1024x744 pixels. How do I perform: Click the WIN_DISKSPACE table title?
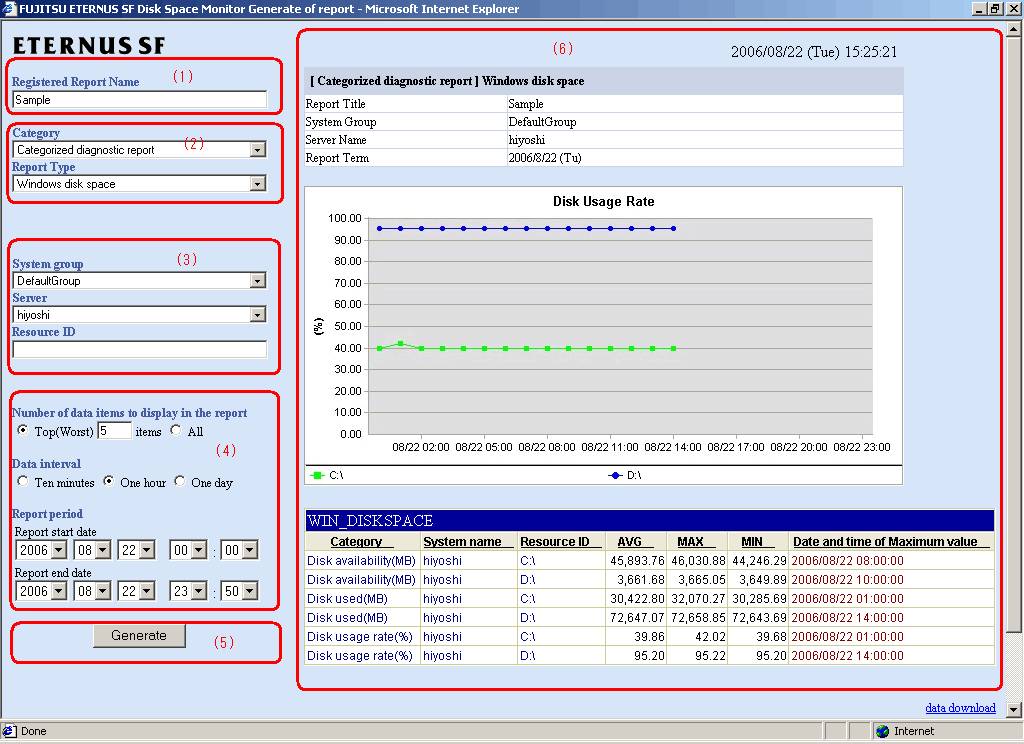point(370,521)
